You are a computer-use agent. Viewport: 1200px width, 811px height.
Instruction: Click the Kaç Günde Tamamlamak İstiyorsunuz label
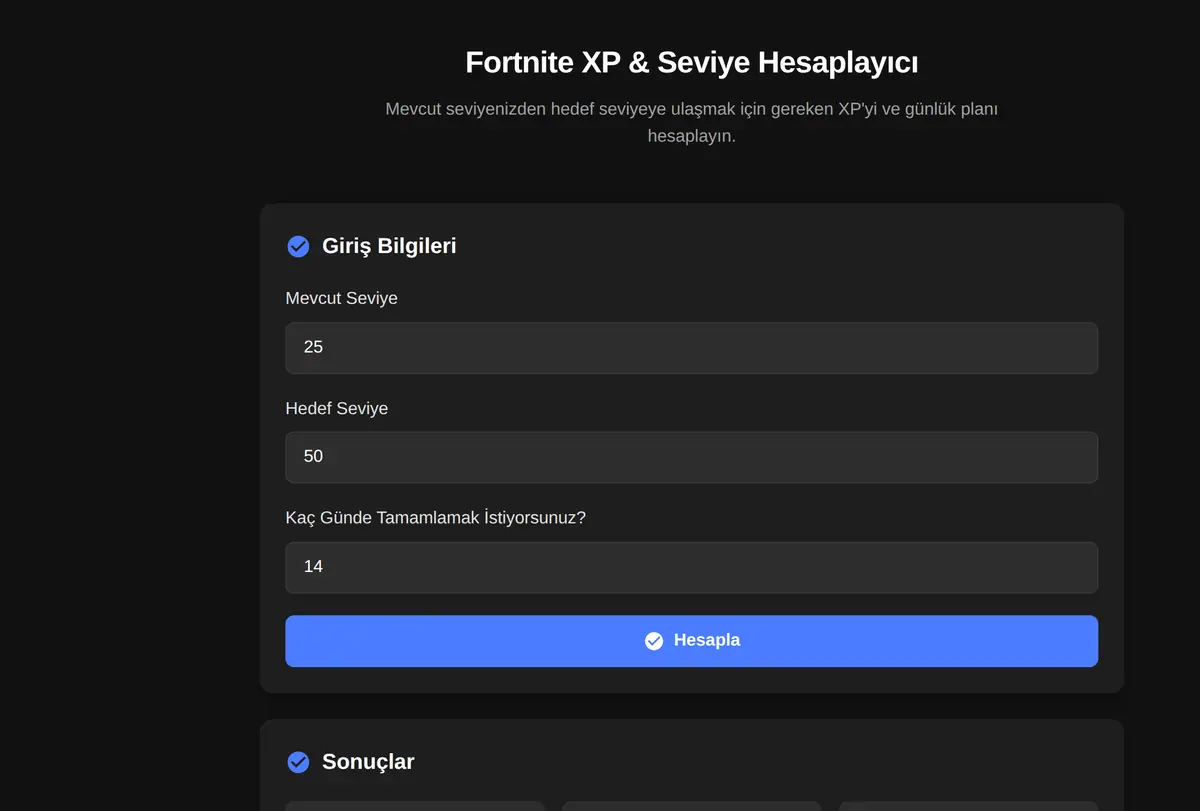tap(435, 518)
